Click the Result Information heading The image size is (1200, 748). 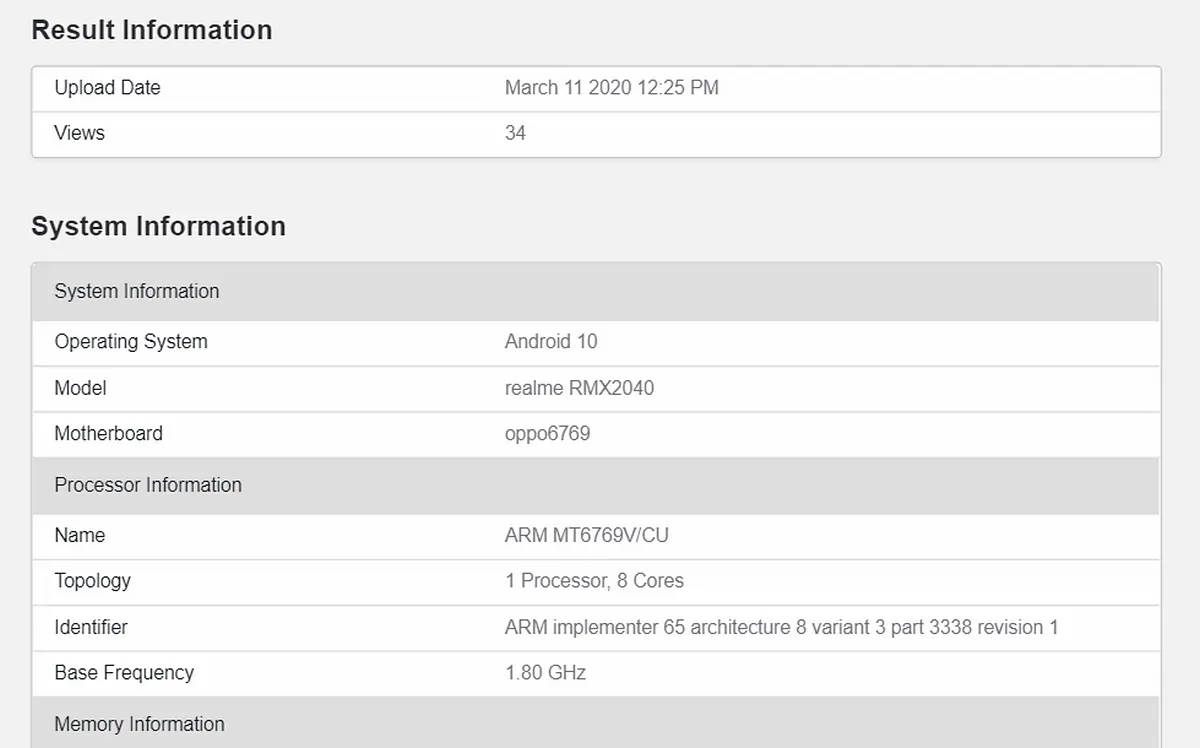(x=151, y=30)
